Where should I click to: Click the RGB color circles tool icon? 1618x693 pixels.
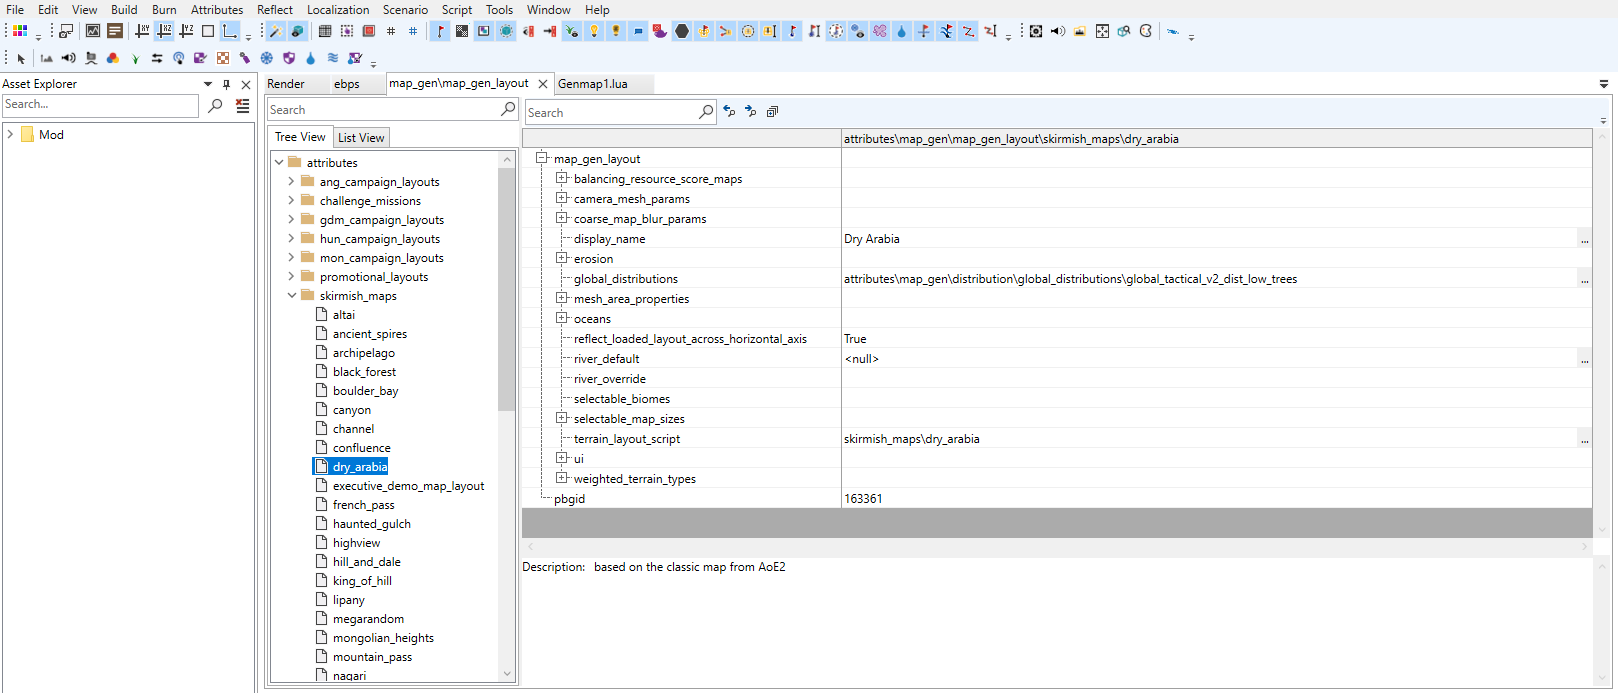[113, 58]
